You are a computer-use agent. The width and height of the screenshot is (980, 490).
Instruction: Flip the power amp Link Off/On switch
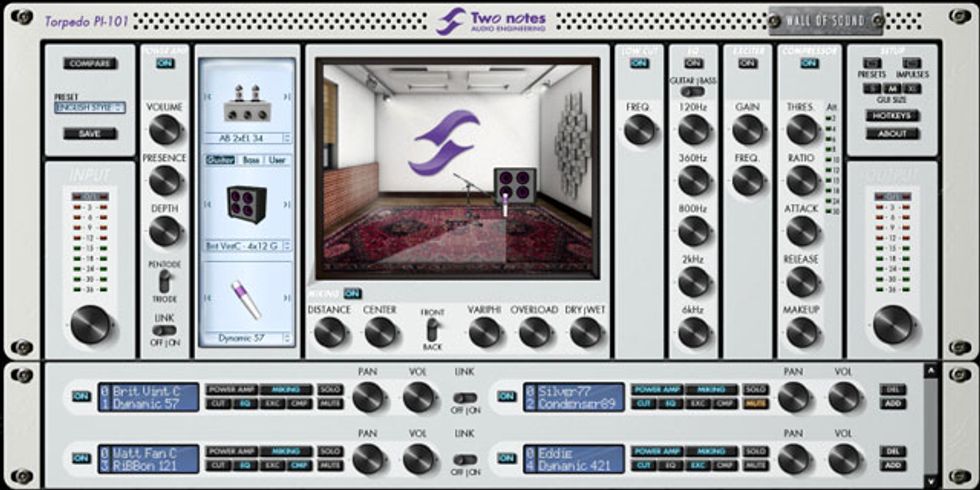click(164, 330)
